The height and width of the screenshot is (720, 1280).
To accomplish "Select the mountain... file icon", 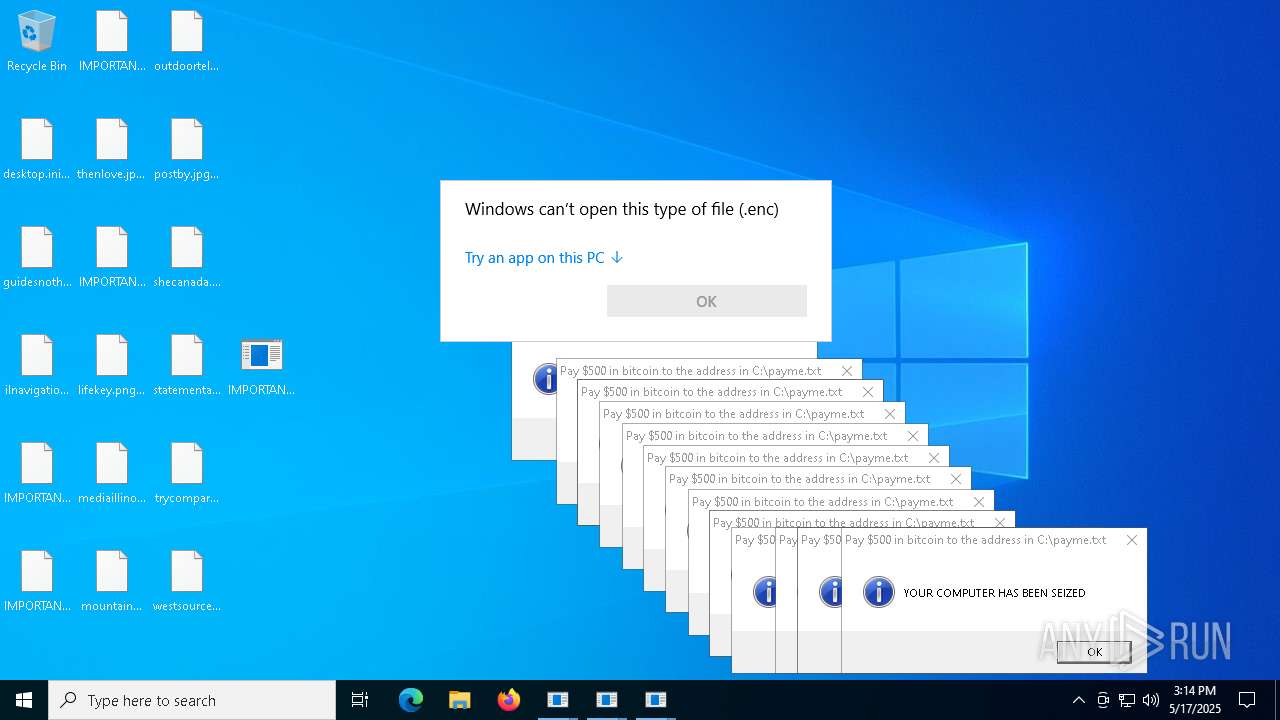I will pos(112,582).
